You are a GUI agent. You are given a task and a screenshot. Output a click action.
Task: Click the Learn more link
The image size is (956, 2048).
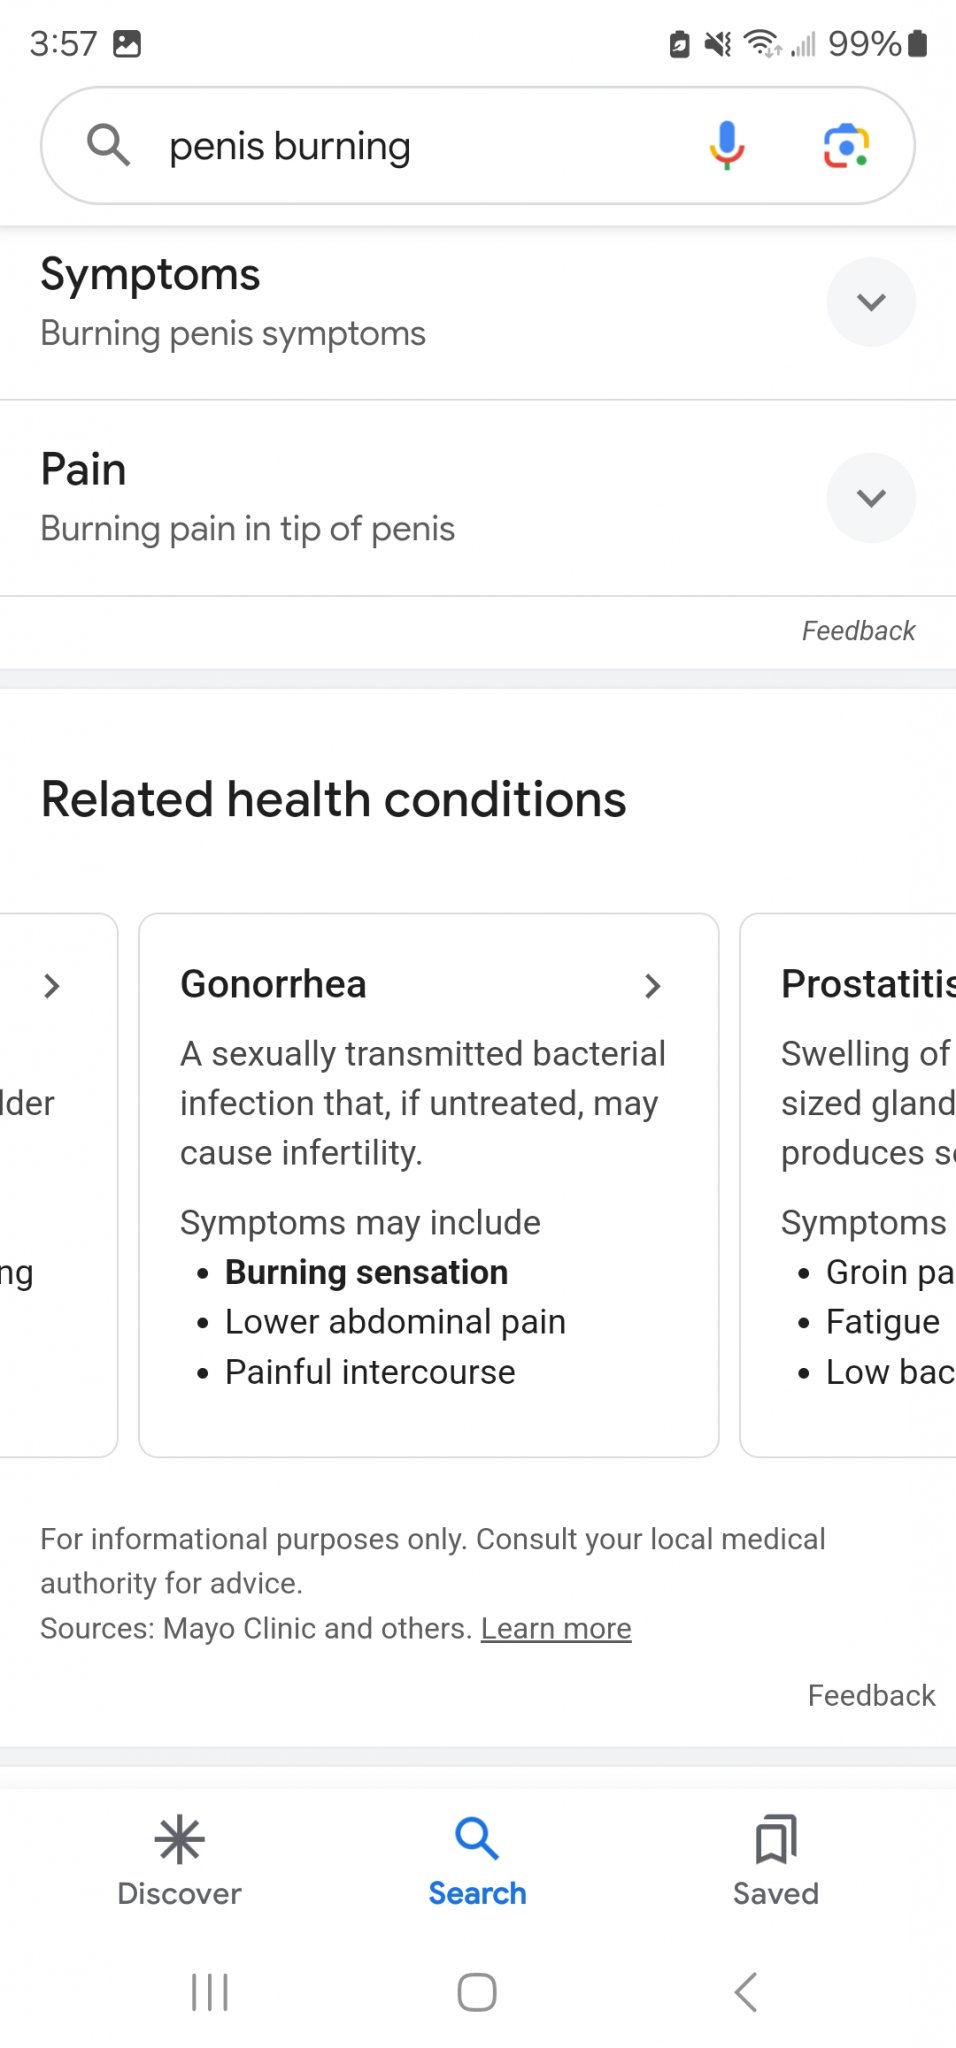coord(556,1629)
